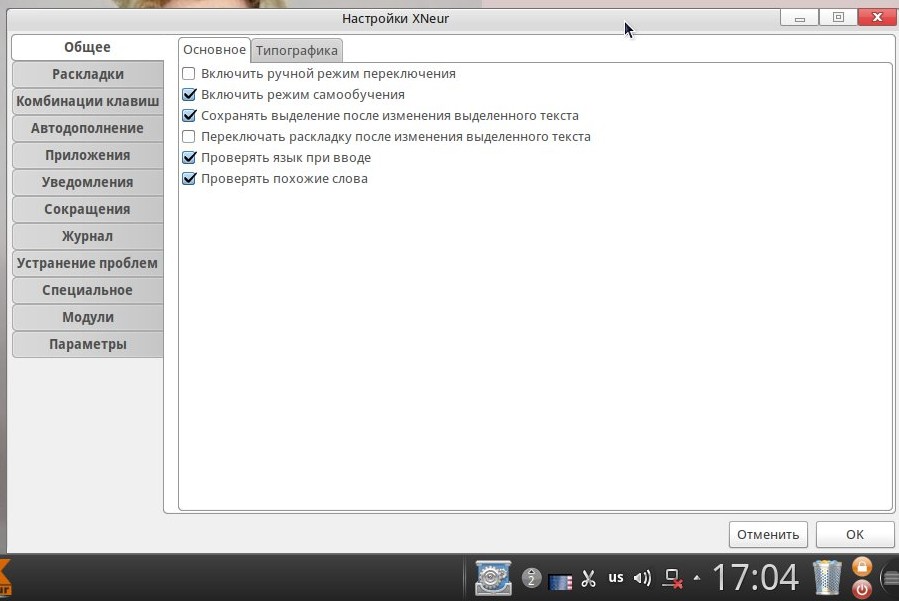The height and width of the screenshot is (601, 899).
Task: Close the Настройки XNeur window
Action: click(x=877, y=18)
